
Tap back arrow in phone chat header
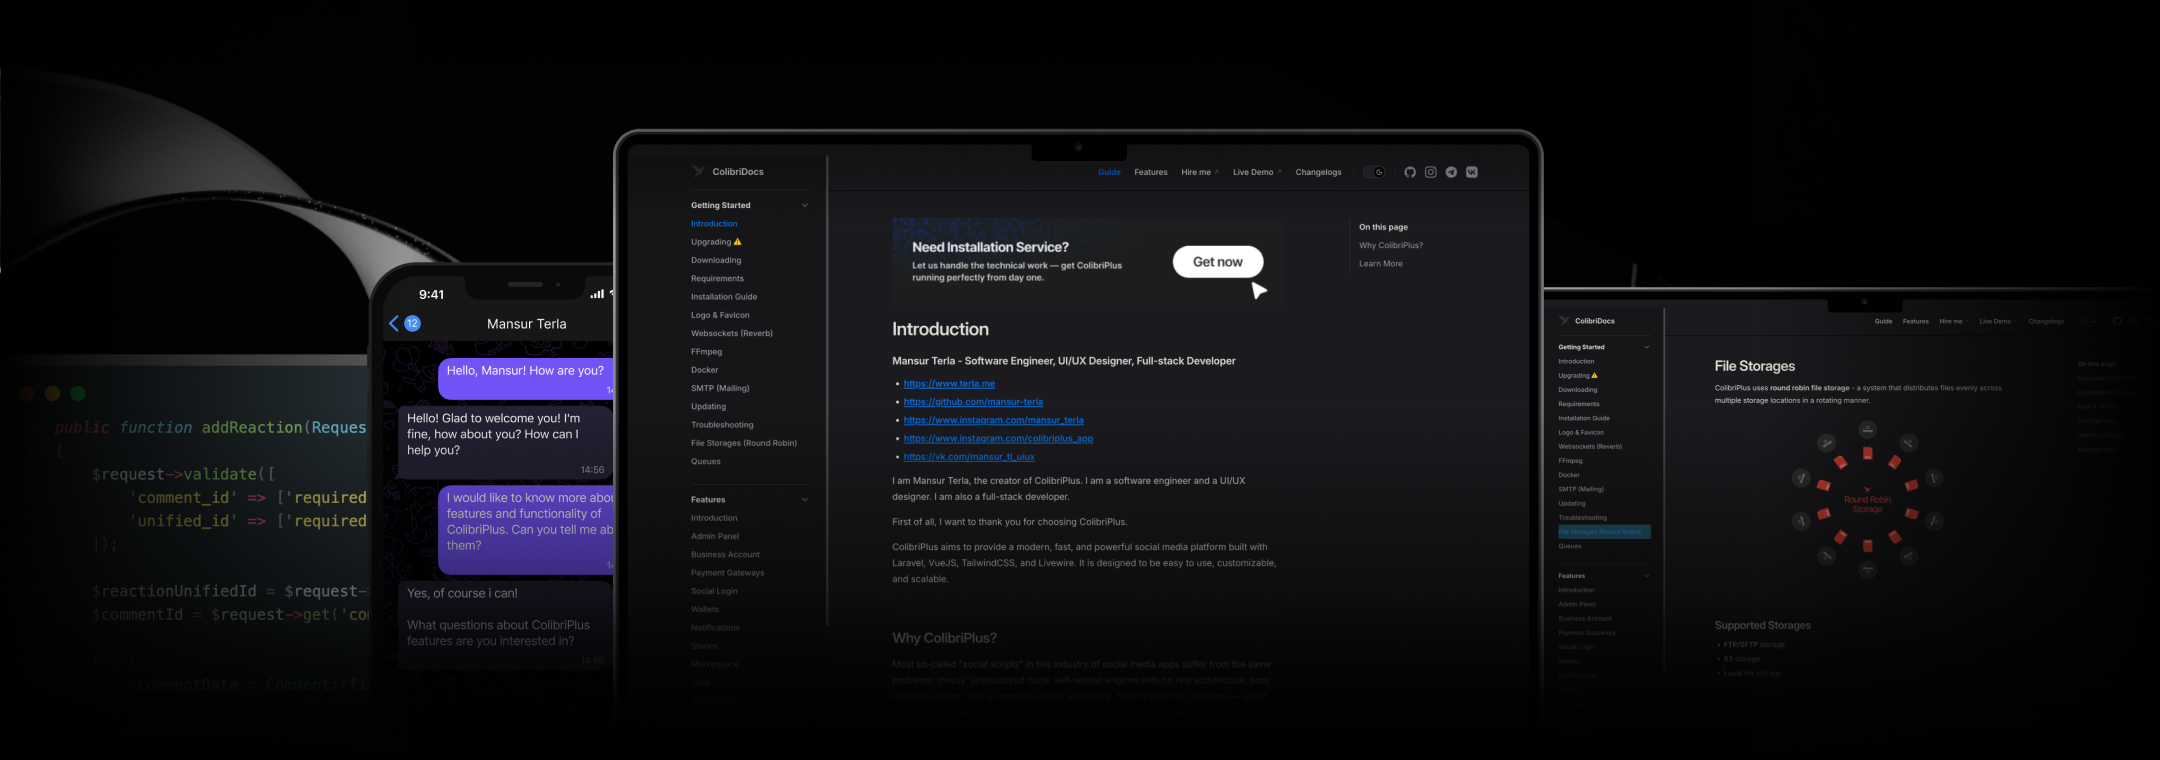pyautogui.click(x=394, y=323)
